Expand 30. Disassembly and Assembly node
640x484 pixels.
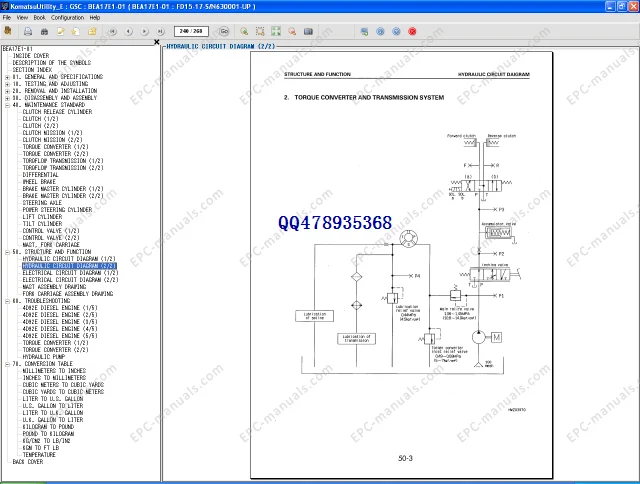(7, 98)
